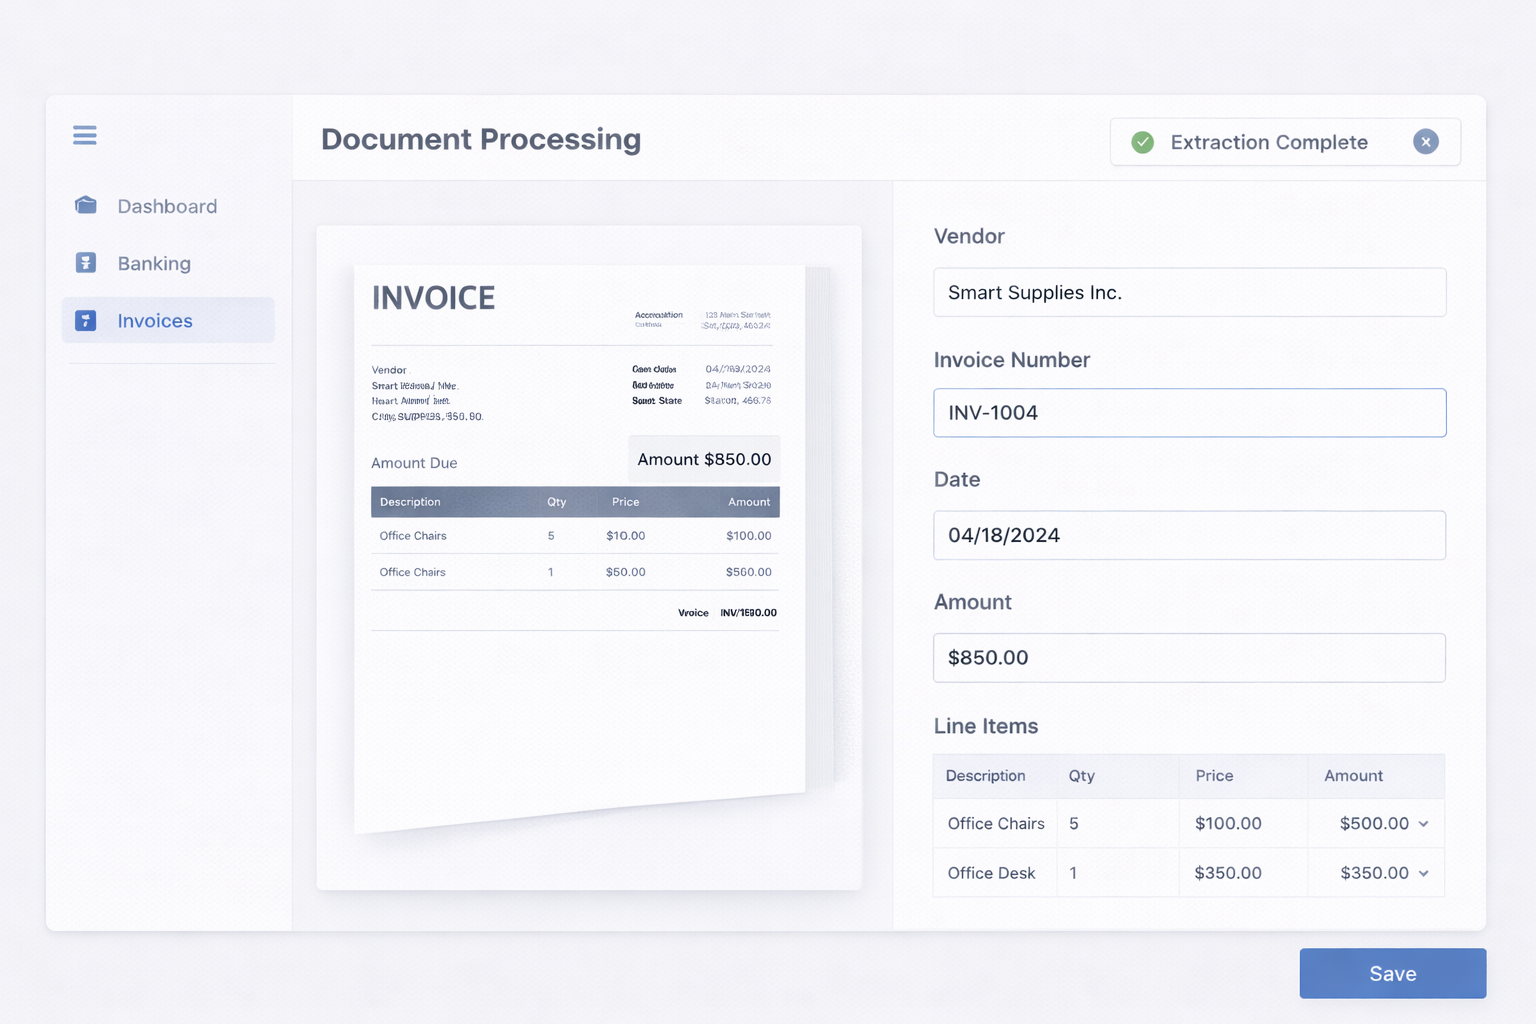This screenshot has width=1536, height=1024.
Task: Click the Amount Due highlight on invoice
Action: pyautogui.click(x=703, y=459)
